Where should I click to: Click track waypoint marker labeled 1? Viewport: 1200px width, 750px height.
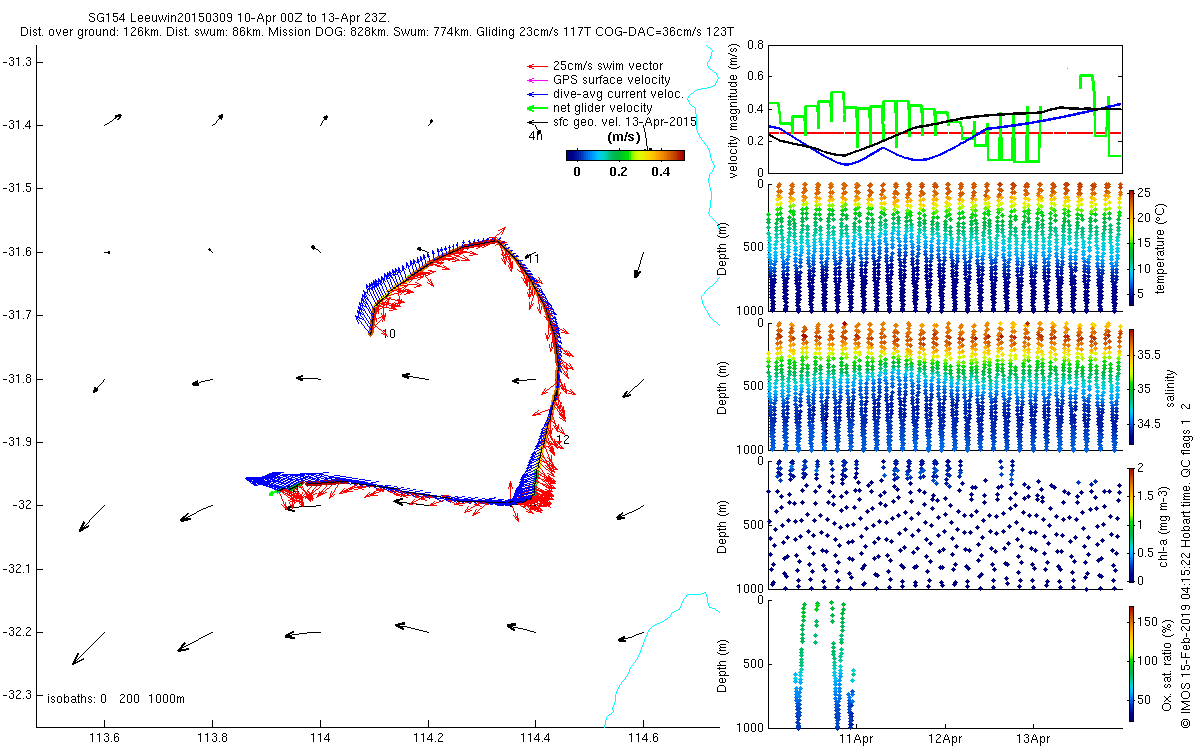[x=535, y=259]
